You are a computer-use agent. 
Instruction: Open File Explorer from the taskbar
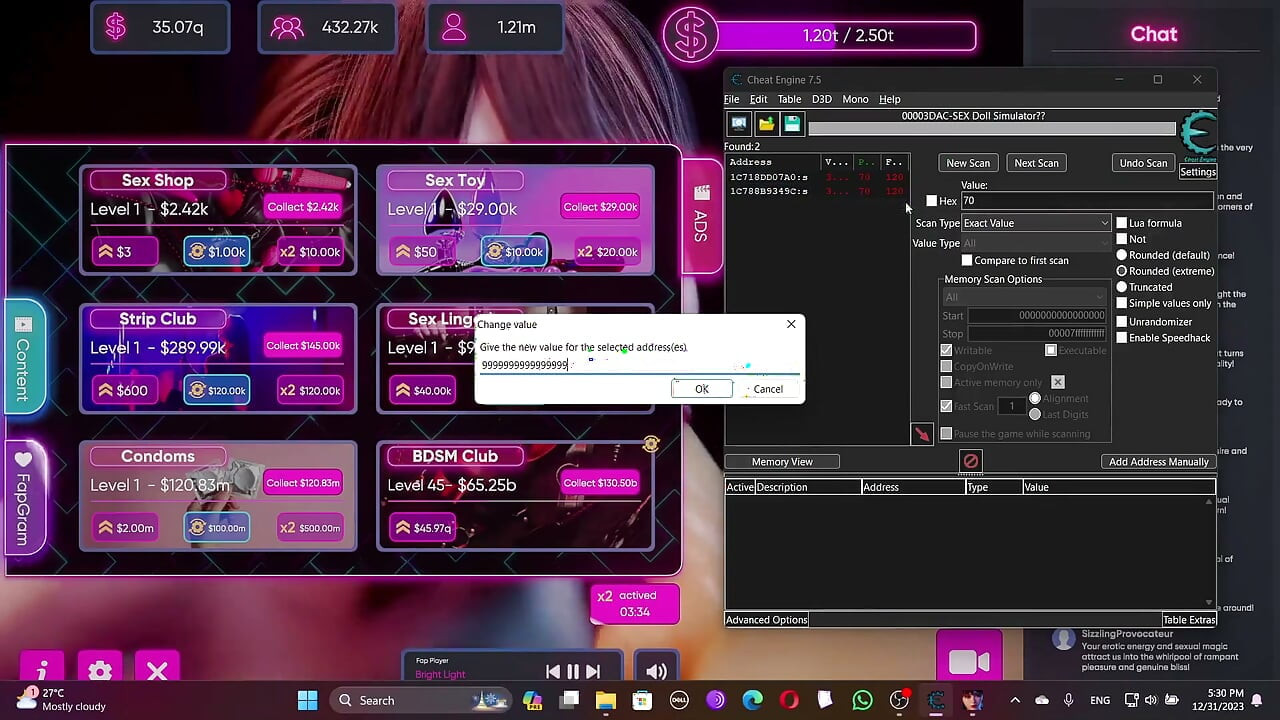pyautogui.click(x=605, y=700)
